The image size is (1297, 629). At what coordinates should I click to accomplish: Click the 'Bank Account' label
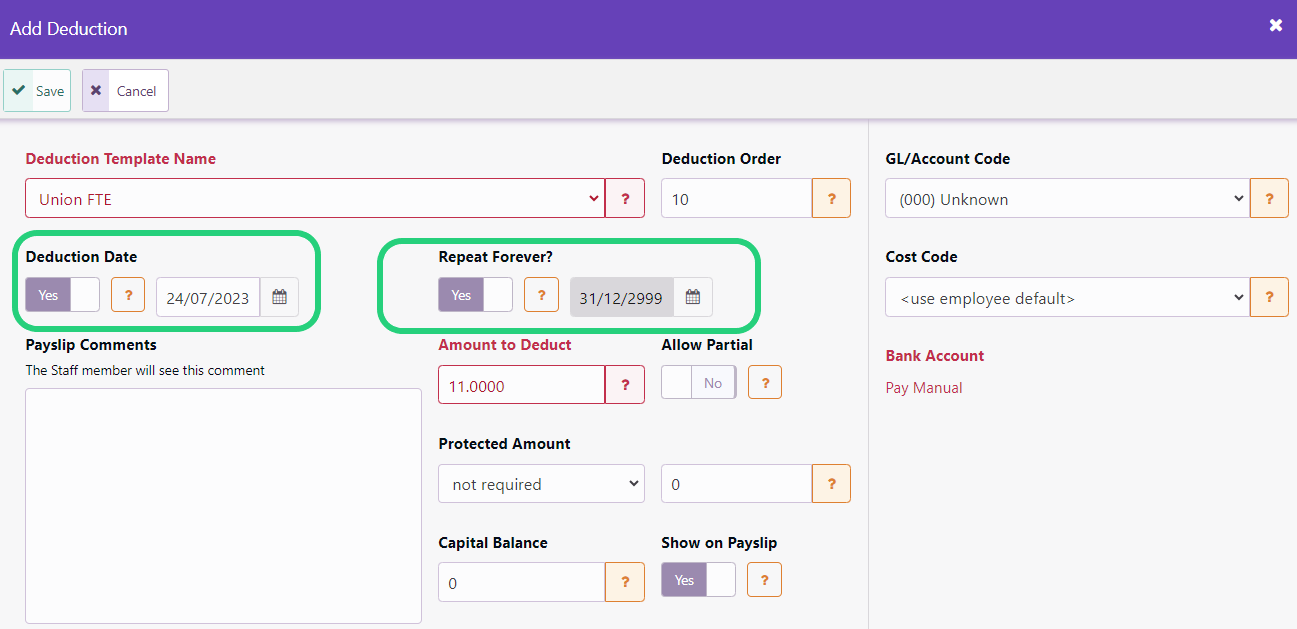[x=935, y=355]
